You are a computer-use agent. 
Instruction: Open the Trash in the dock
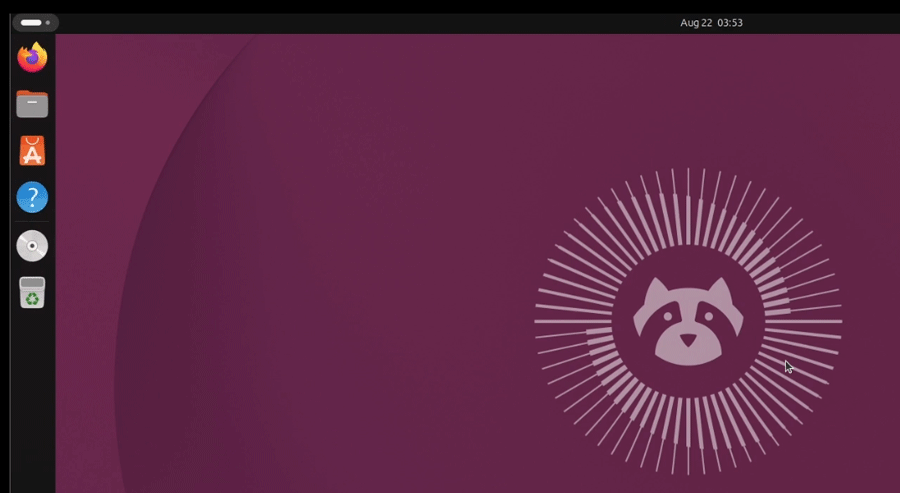pos(32,293)
